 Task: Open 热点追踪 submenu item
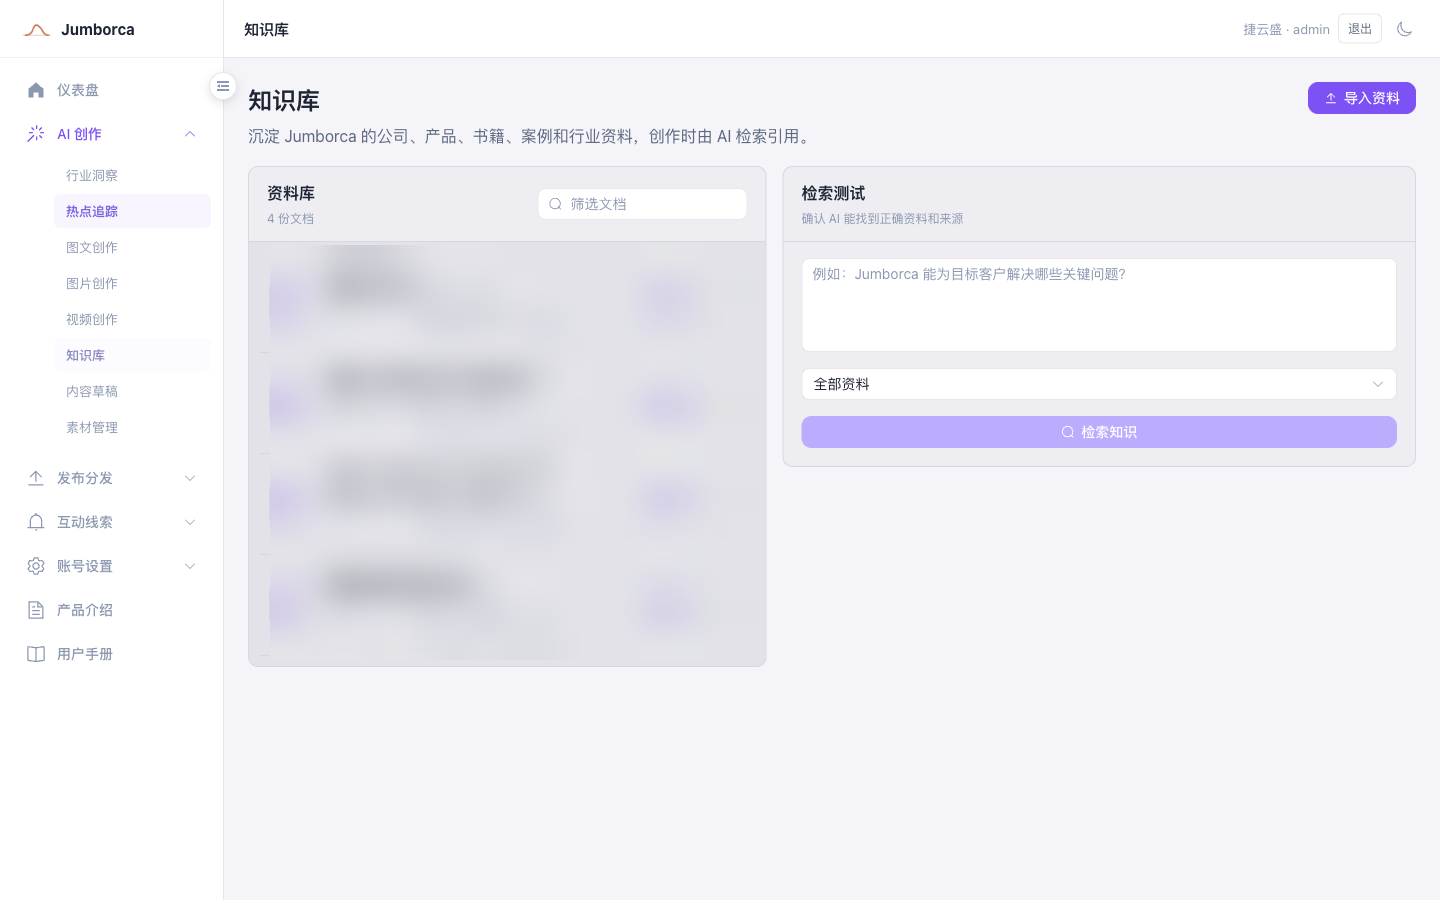coord(132,211)
